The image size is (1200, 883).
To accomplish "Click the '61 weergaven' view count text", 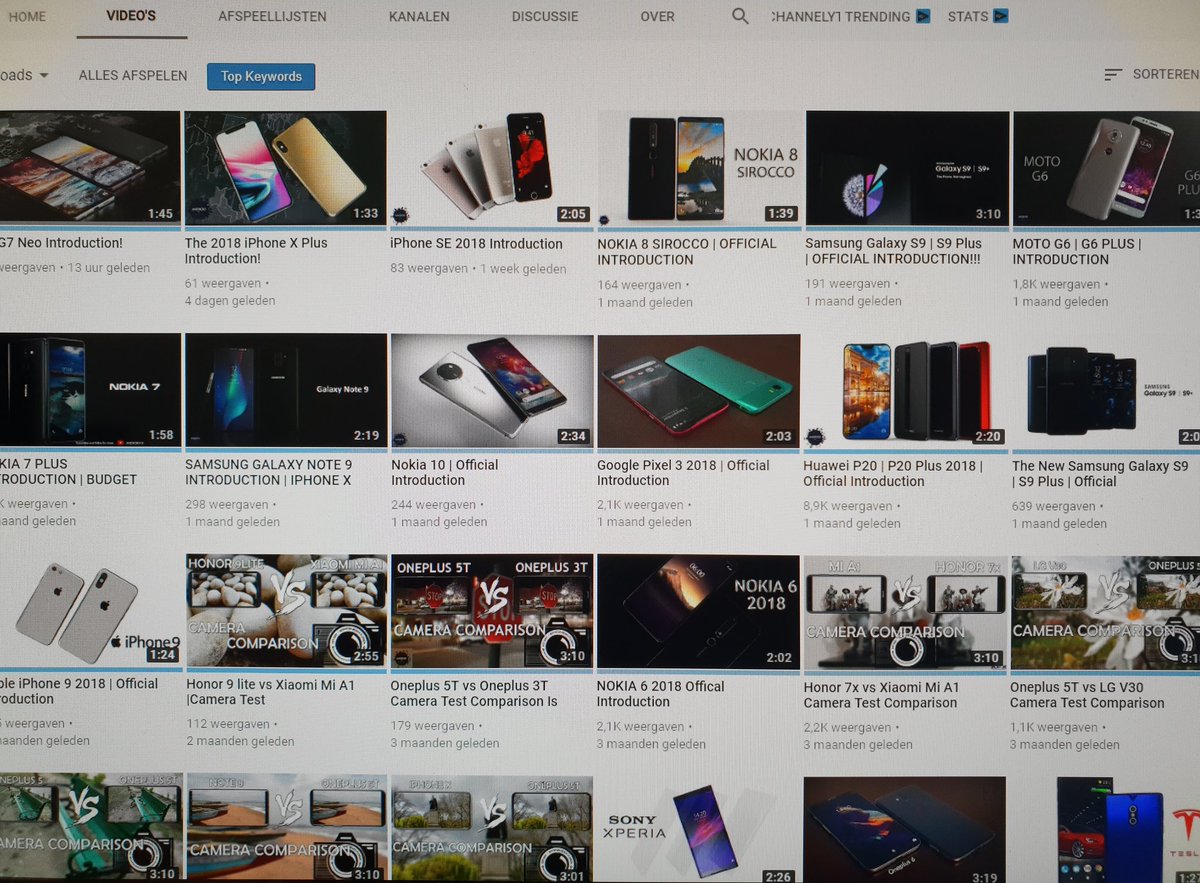I will (223, 284).
